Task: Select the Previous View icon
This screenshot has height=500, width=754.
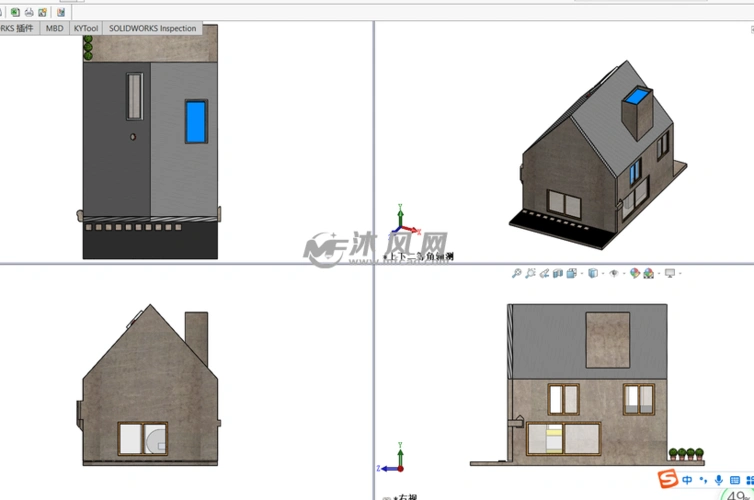Action: click(x=544, y=273)
